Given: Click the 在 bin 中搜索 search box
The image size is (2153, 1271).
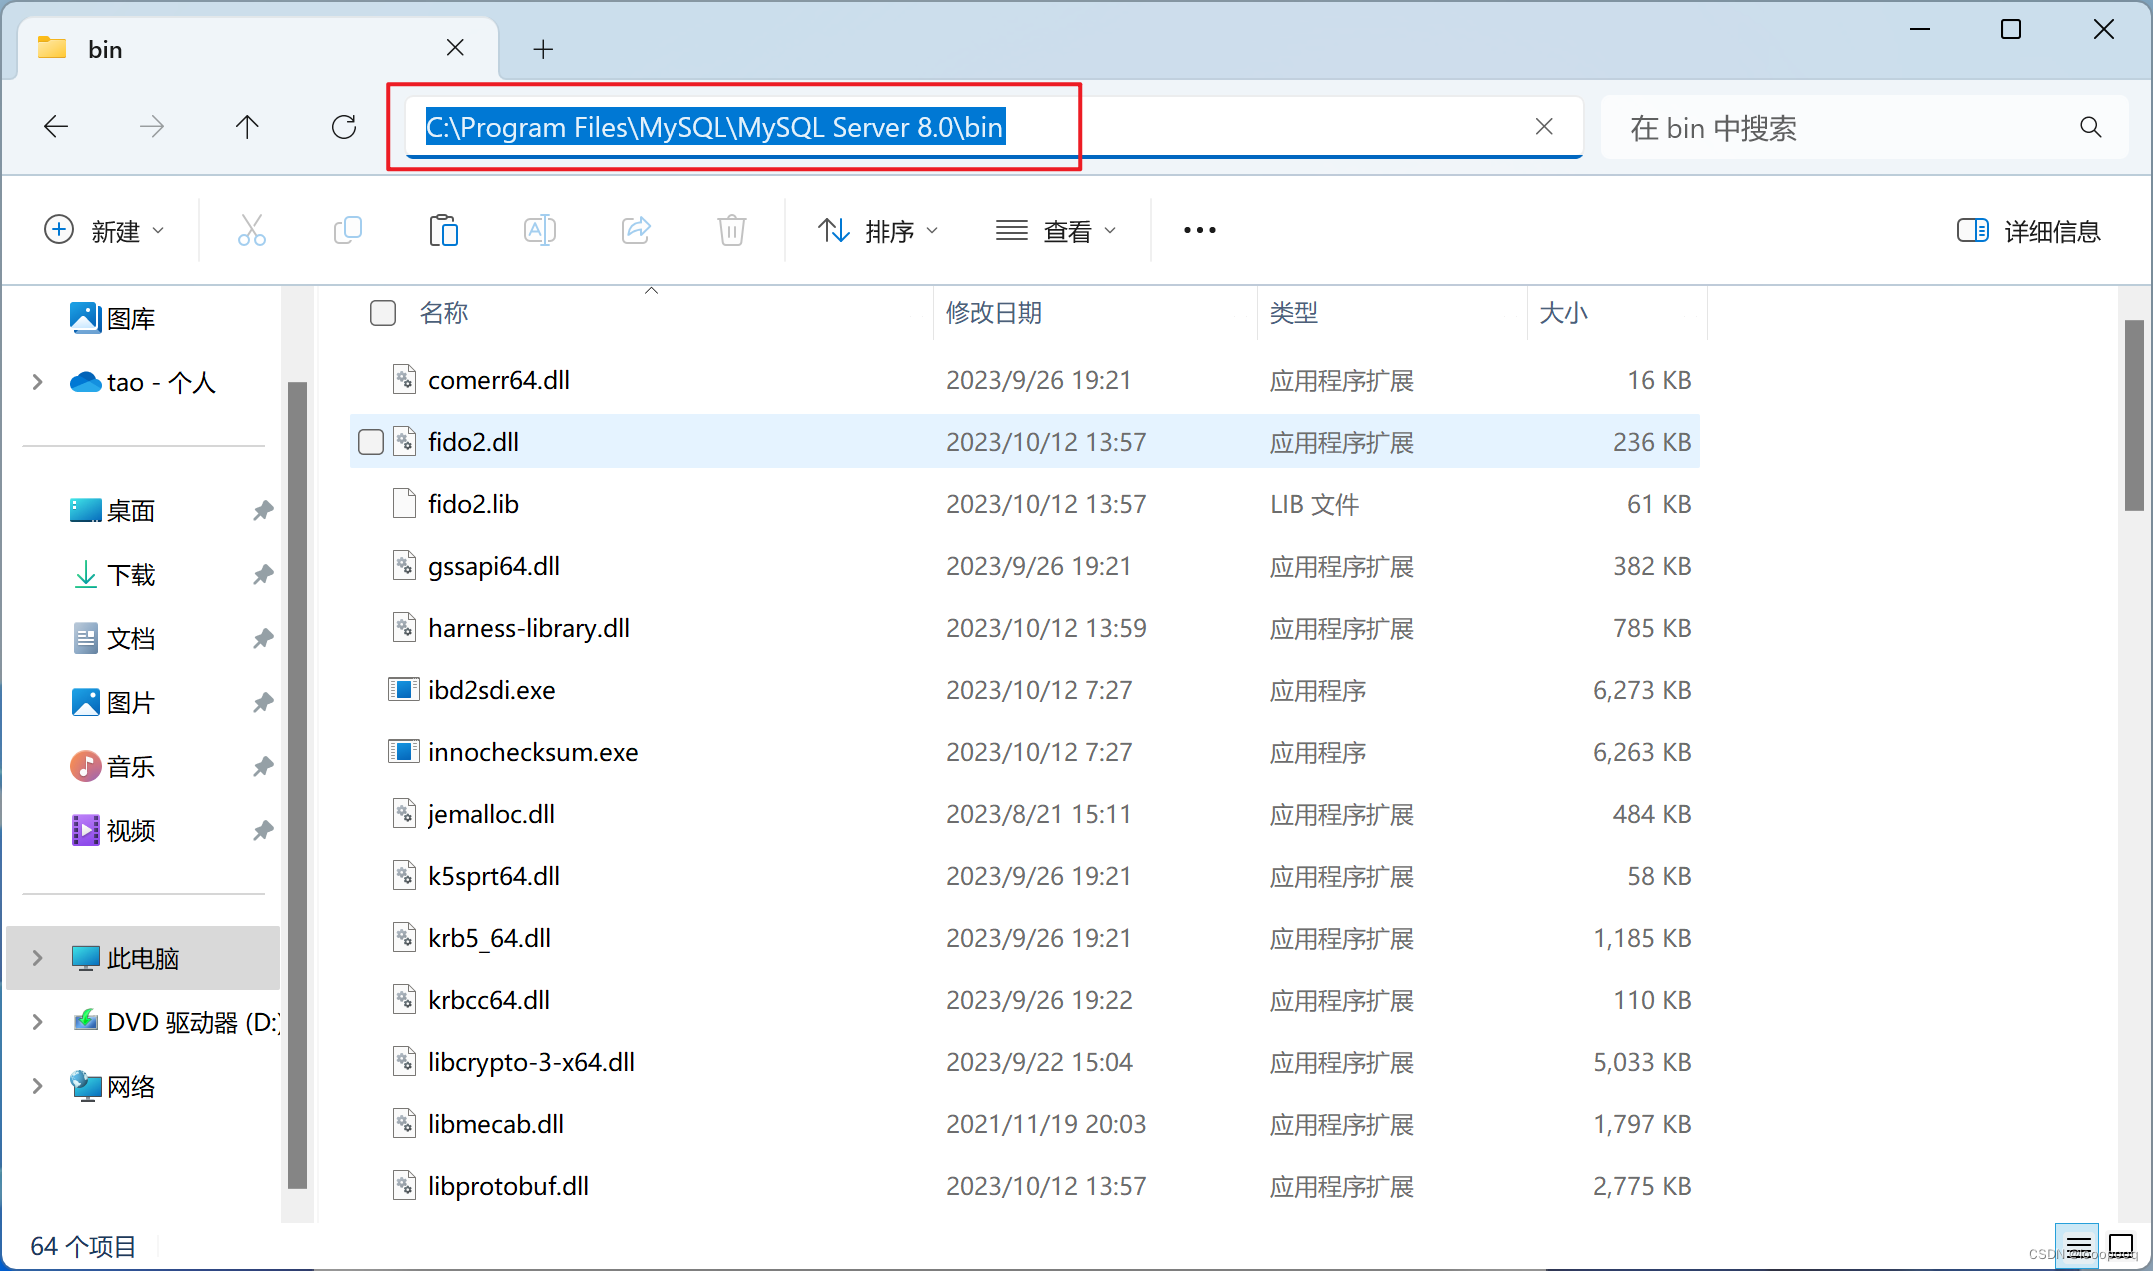Looking at the screenshot, I should (1864, 127).
